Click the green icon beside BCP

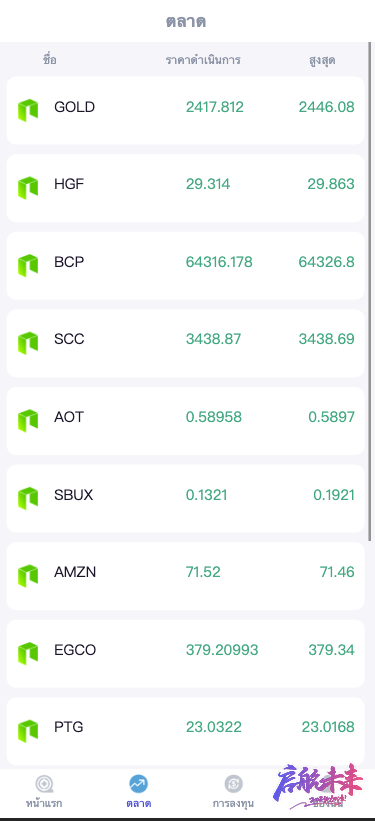(x=28, y=265)
